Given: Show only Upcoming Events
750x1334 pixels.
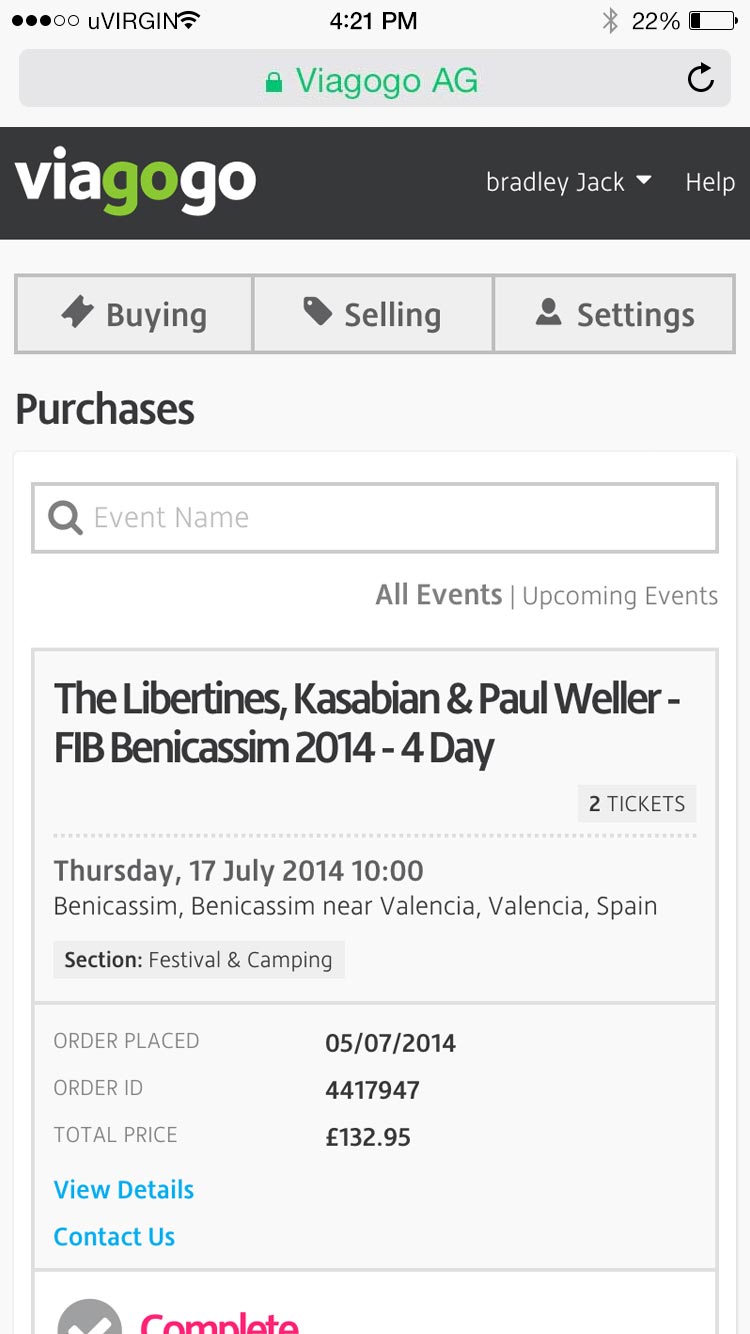Looking at the screenshot, I should (620, 596).
